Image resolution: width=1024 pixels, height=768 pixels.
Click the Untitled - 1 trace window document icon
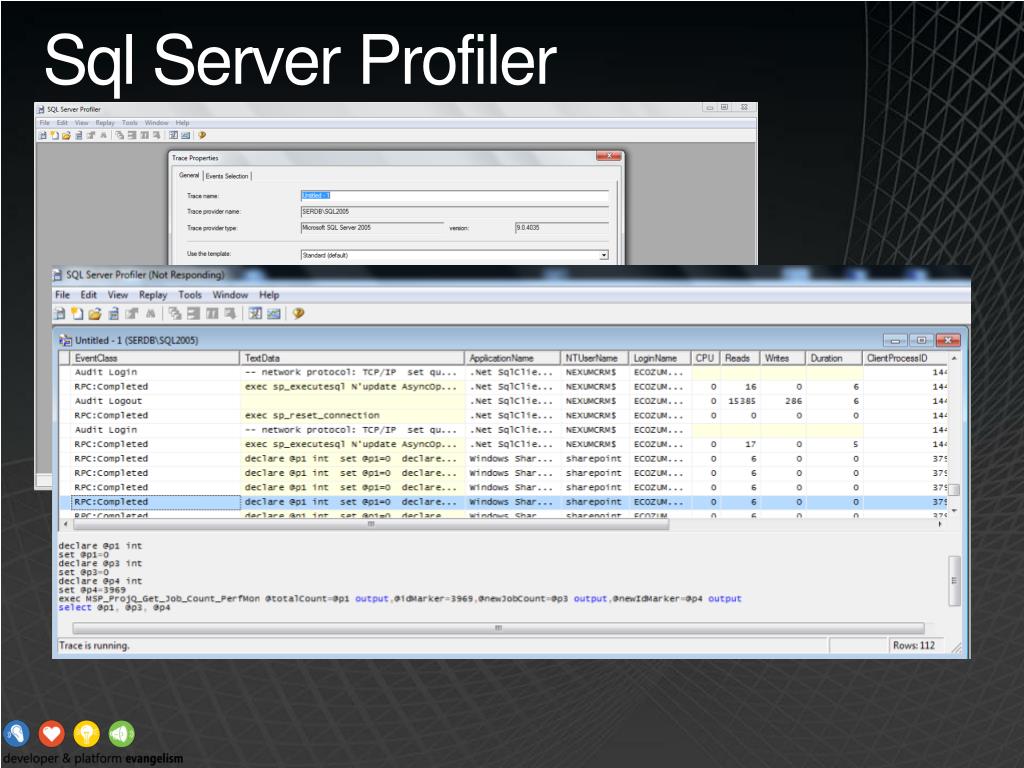[65, 340]
